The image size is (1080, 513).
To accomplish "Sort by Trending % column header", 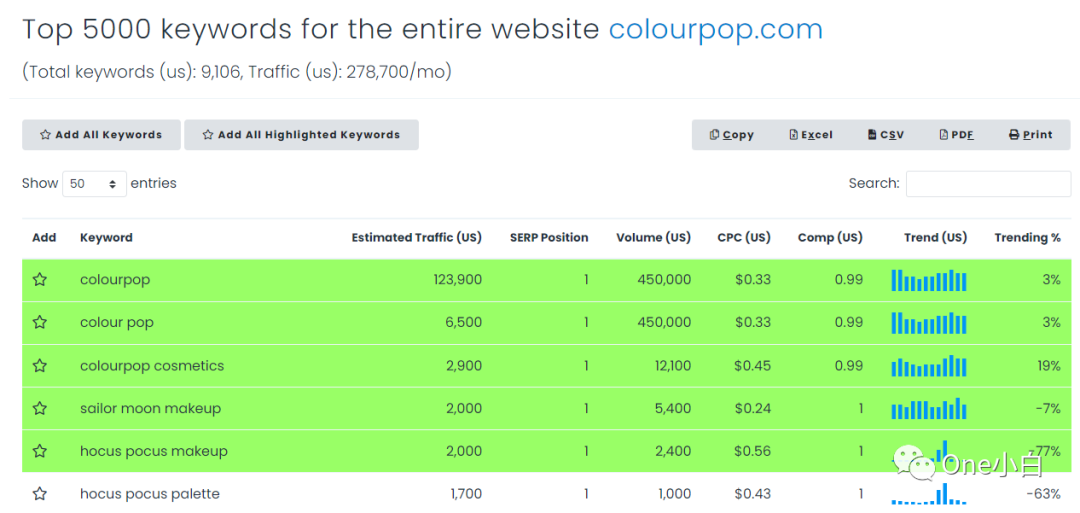I will [x=1028, y=238].
